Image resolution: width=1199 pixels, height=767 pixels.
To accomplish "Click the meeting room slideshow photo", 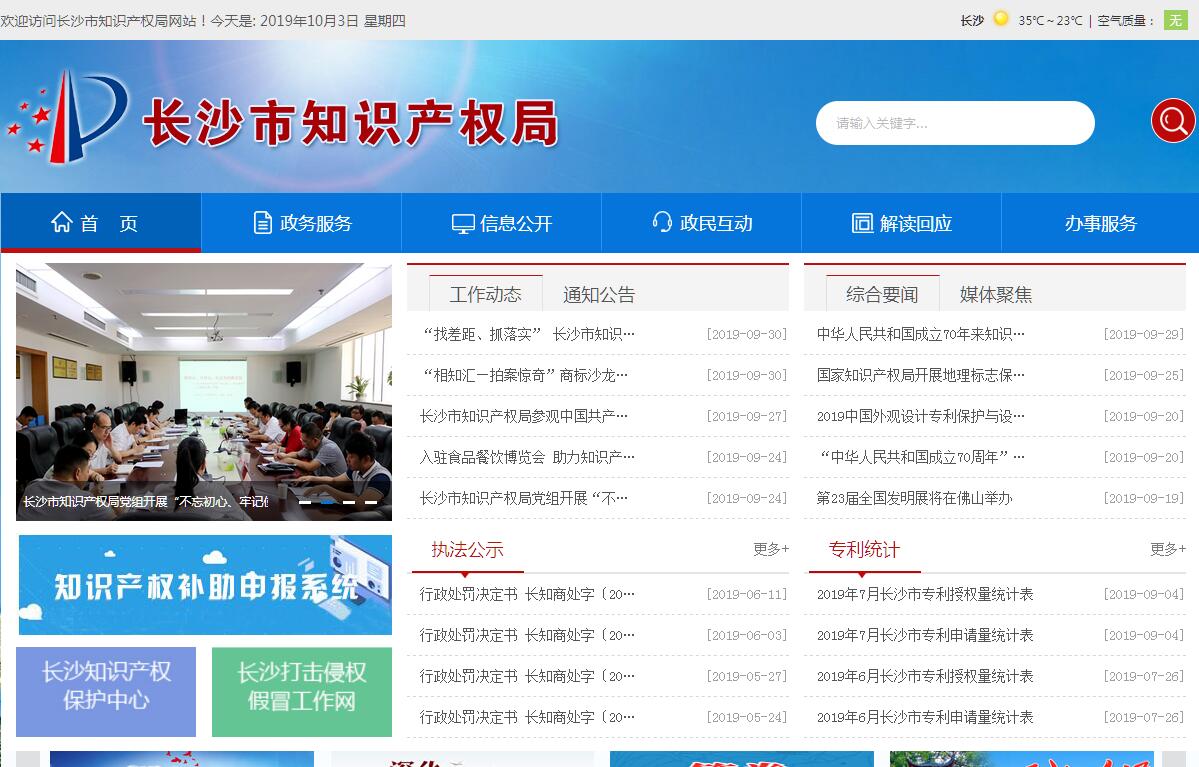I will [203, 392].
